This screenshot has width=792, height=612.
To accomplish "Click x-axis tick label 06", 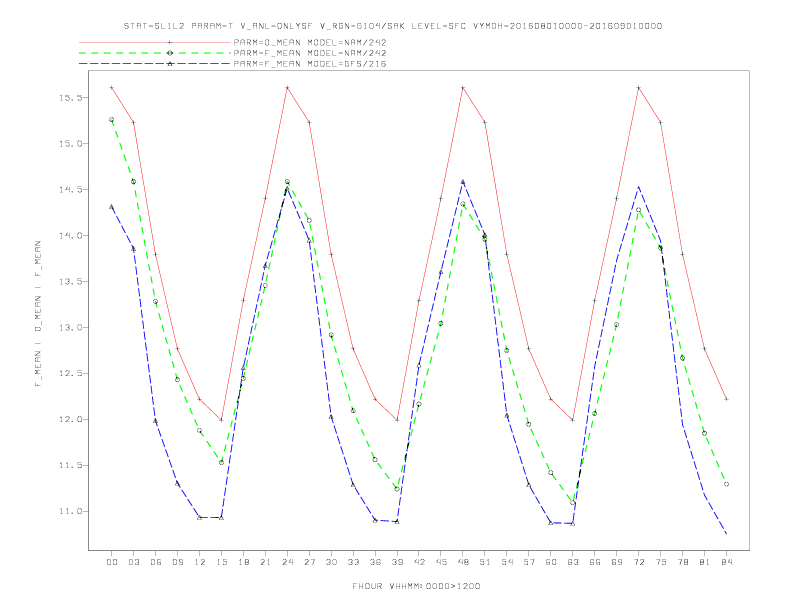I will [156, 562].
